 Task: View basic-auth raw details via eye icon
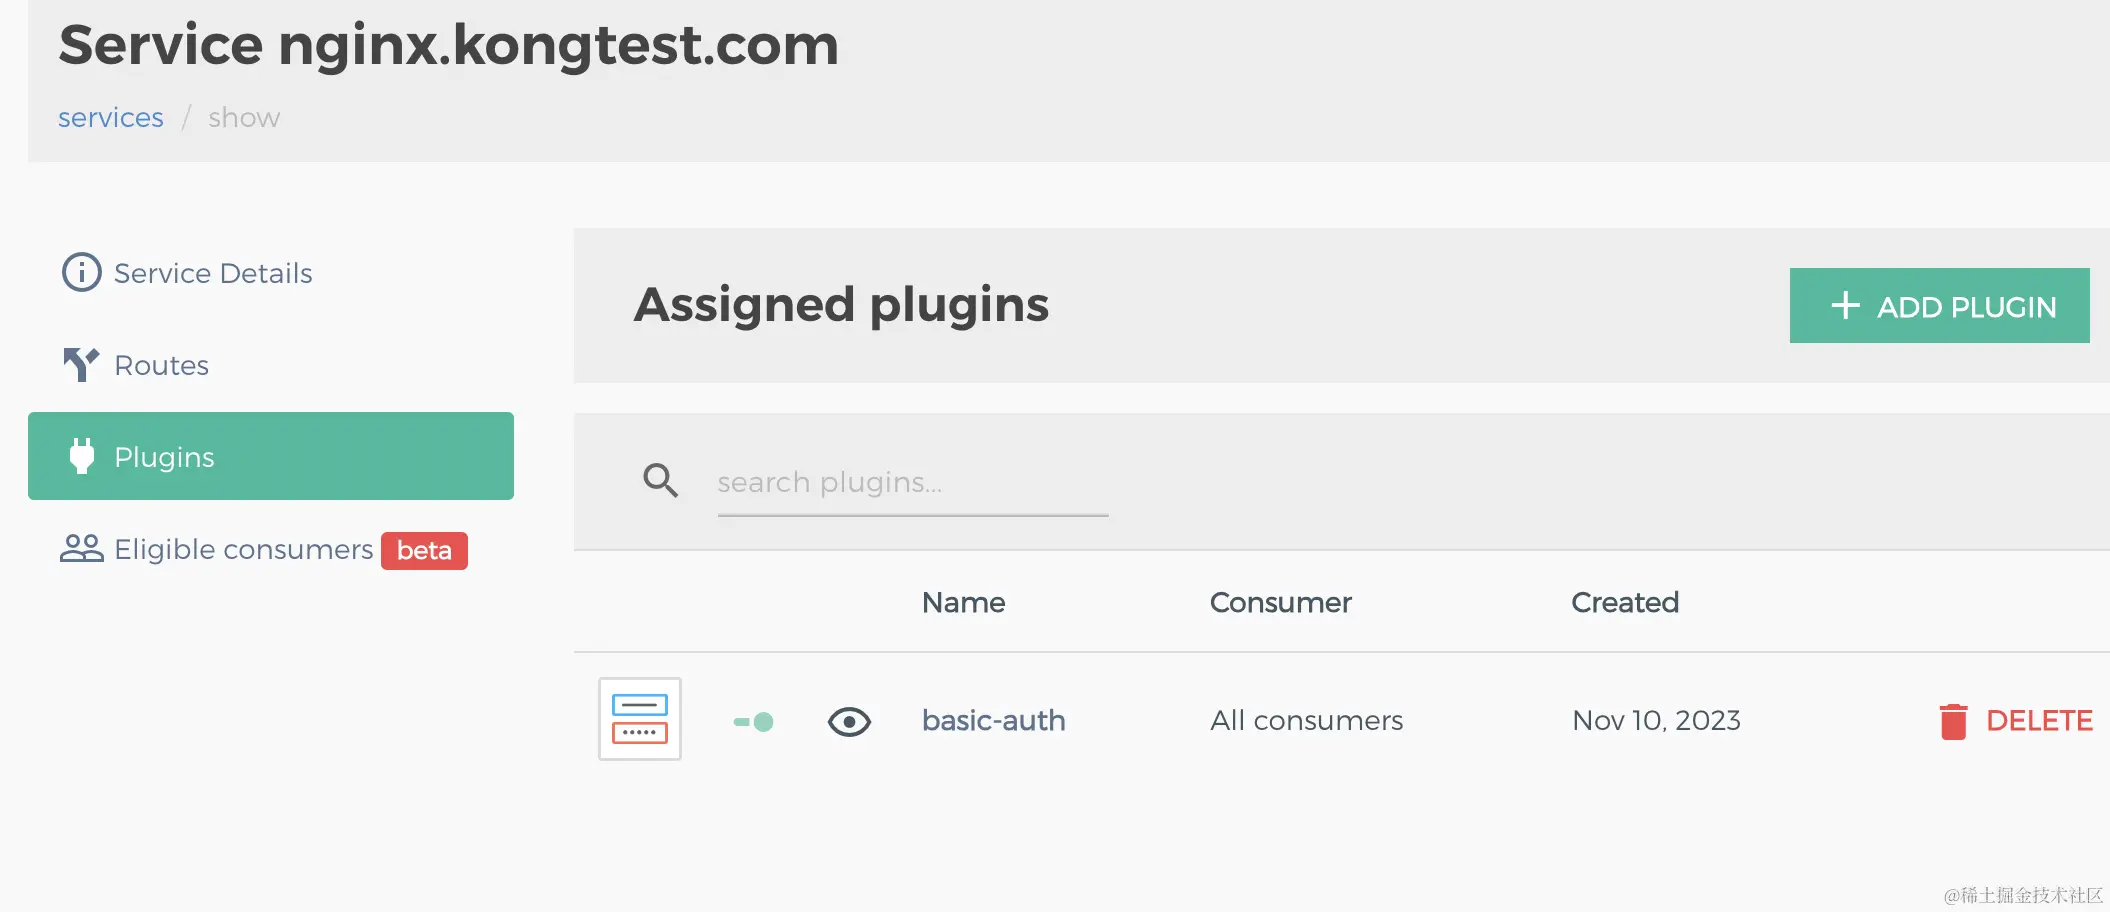pyautogui.click(x=849, y=722)
